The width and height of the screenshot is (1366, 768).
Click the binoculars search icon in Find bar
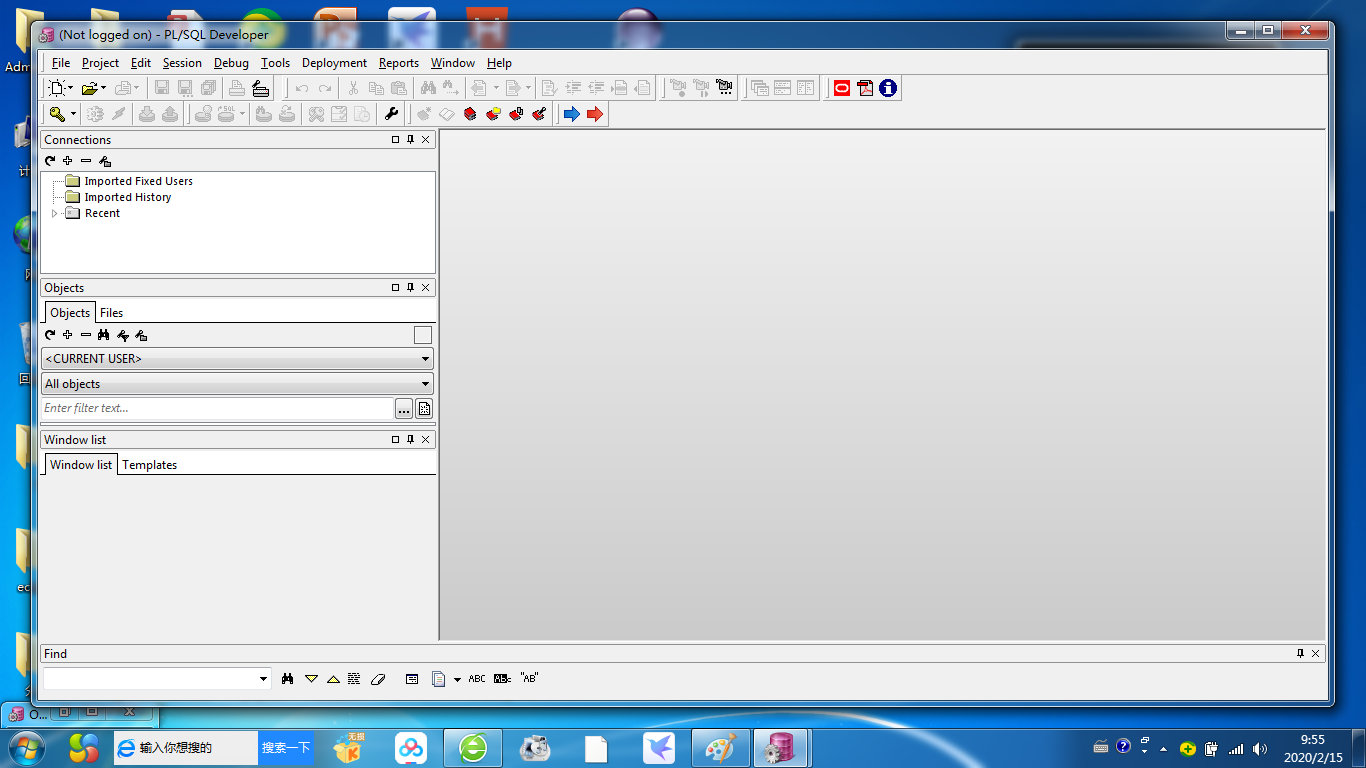click(288, 679)
